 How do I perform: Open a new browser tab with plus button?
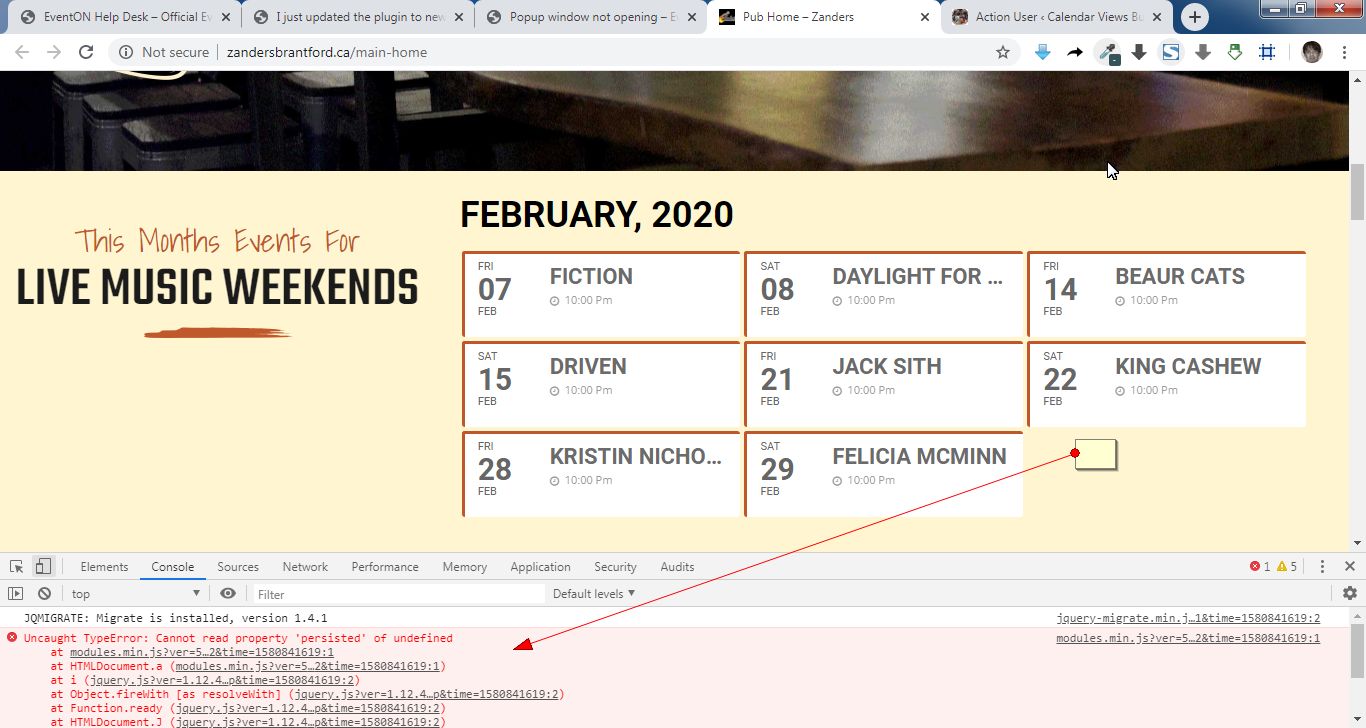coord(1195,17)
